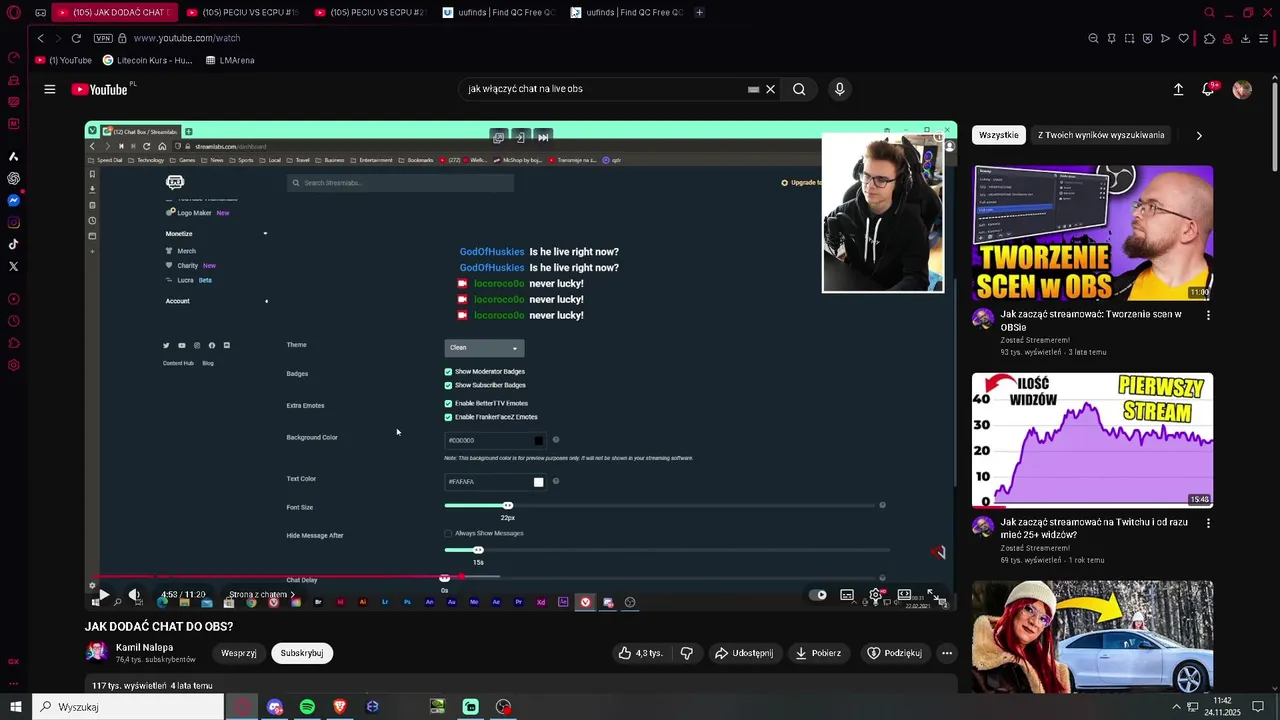Open options for 'Tworzenie scen w OBSie' video
Screen dimensions: 1280x720
(x=1208, y=315)
